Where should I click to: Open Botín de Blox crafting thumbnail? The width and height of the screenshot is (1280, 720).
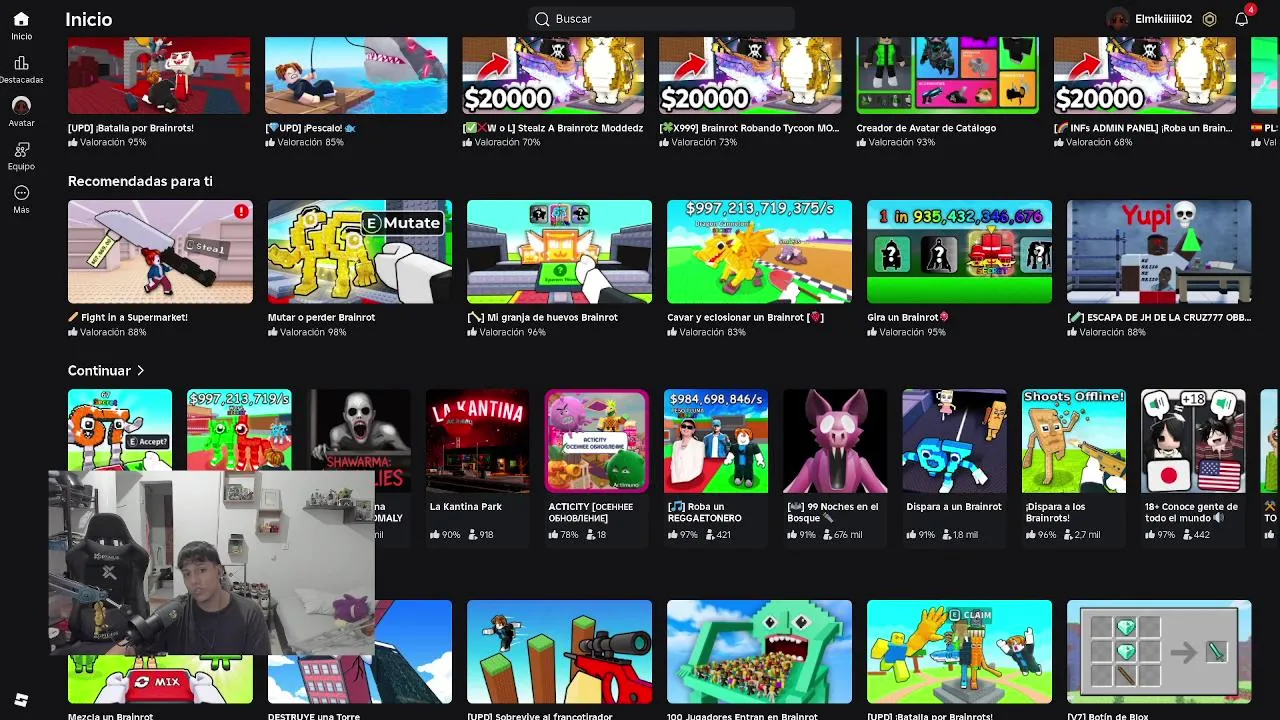click(1159, 652)
